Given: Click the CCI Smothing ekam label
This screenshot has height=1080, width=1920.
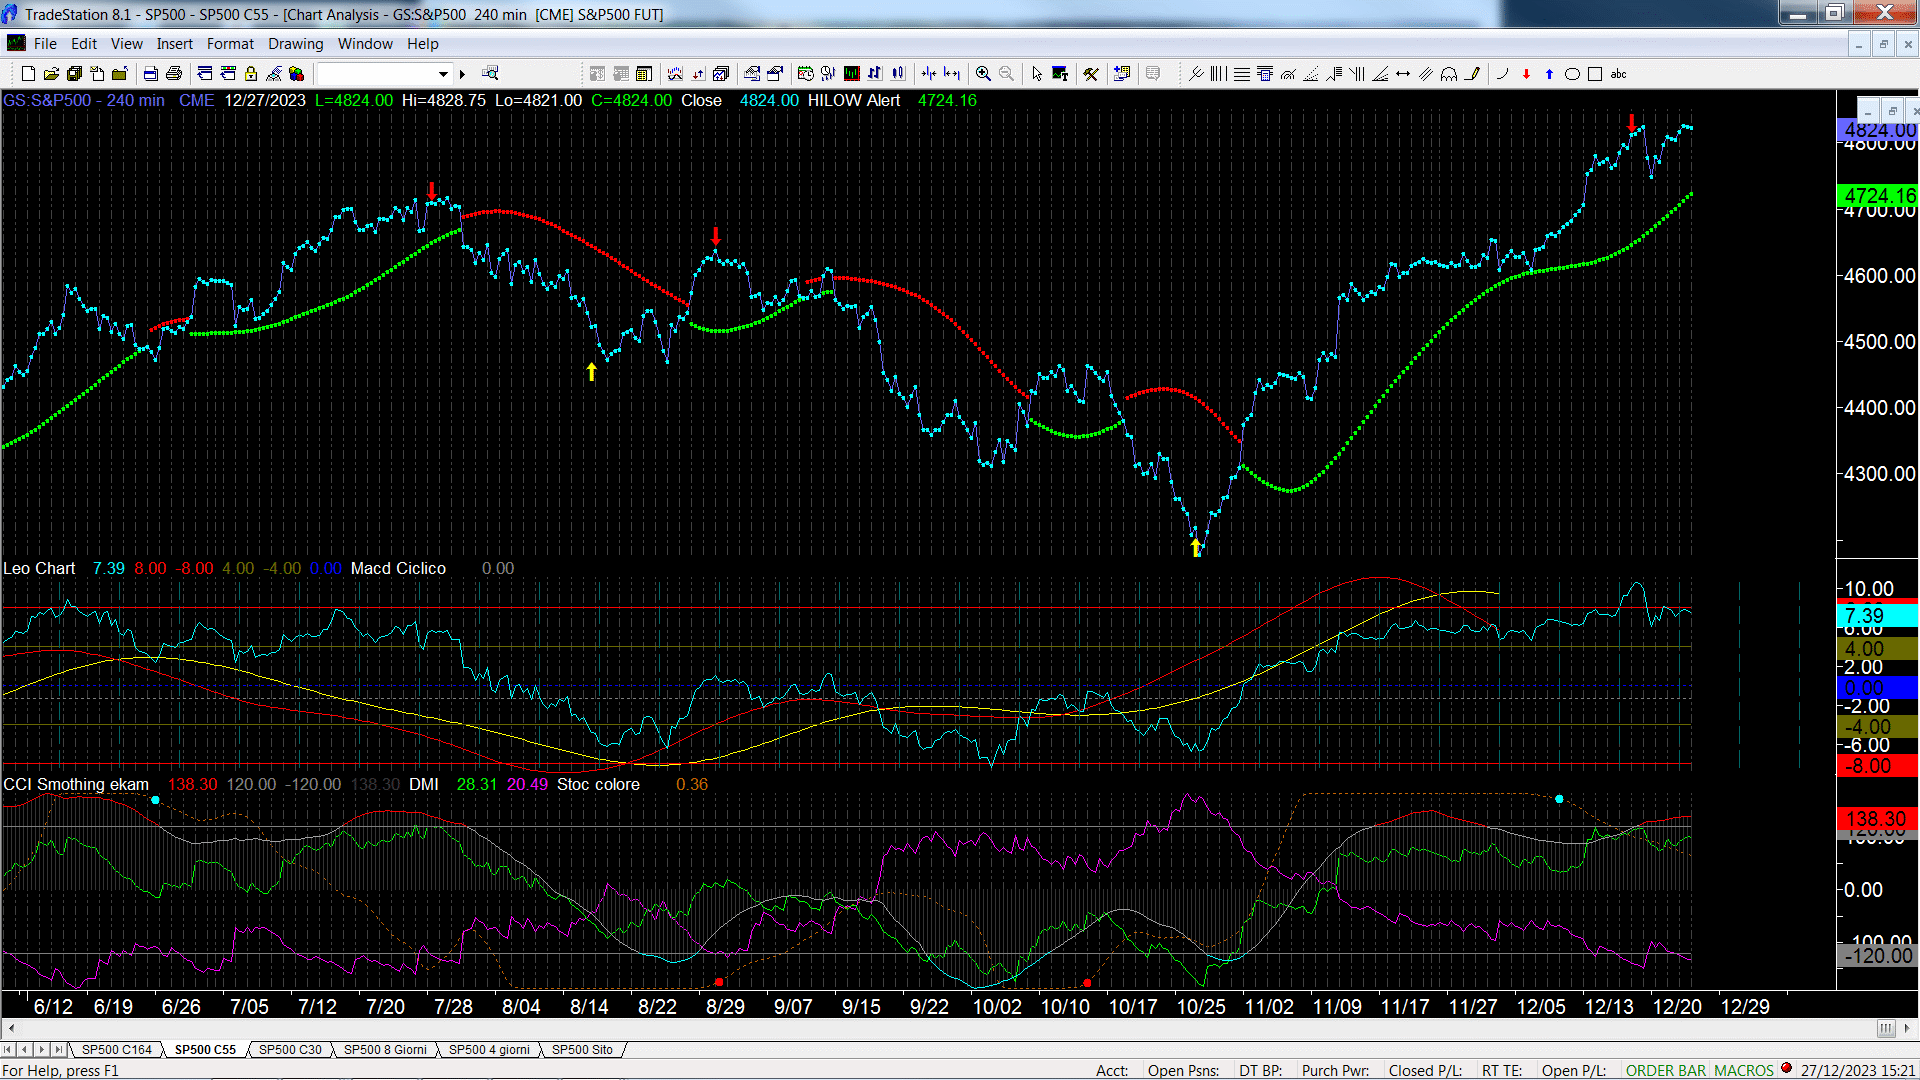Looking at the screenshot, I should pos(76,785).
